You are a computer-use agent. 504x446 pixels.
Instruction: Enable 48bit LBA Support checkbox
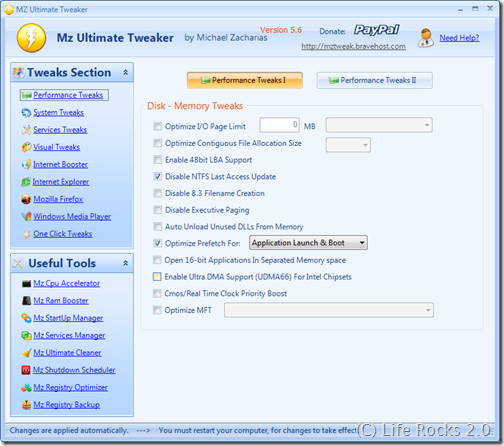pos(157,160)
